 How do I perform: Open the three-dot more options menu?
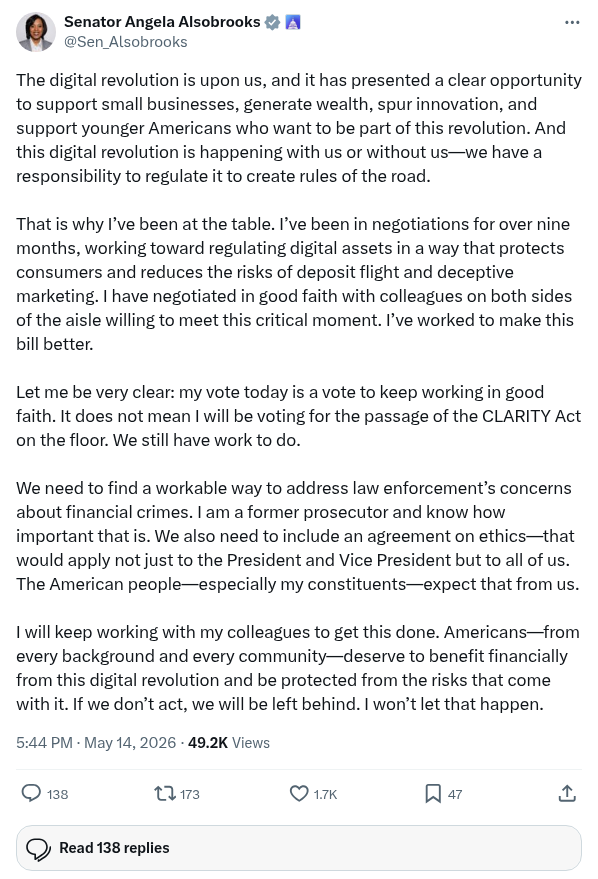tap(572, 22)
